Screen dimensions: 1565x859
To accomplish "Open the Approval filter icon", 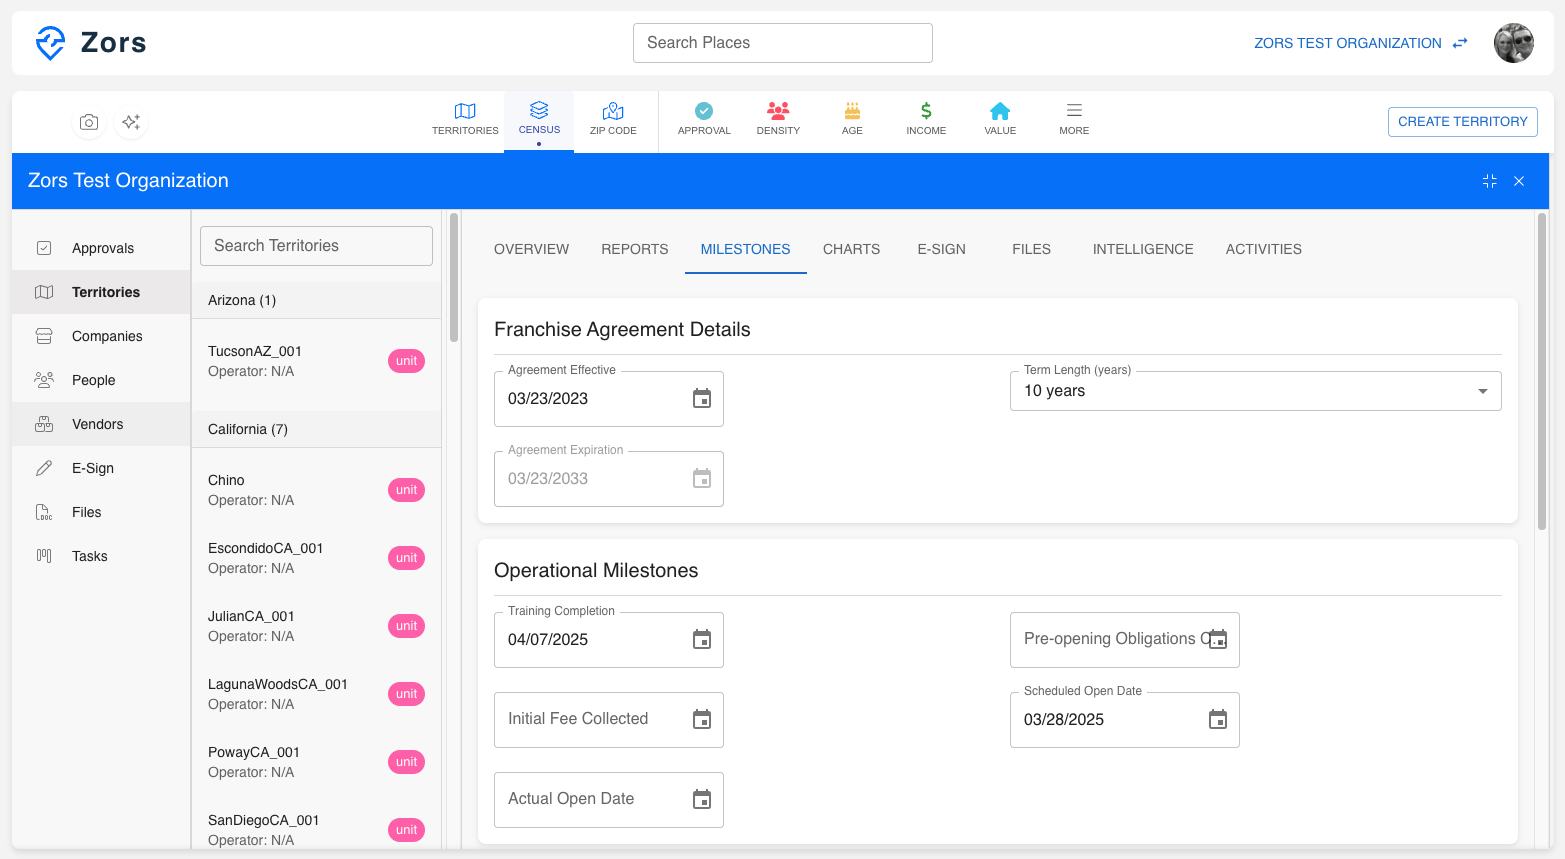I will (704, 118).
